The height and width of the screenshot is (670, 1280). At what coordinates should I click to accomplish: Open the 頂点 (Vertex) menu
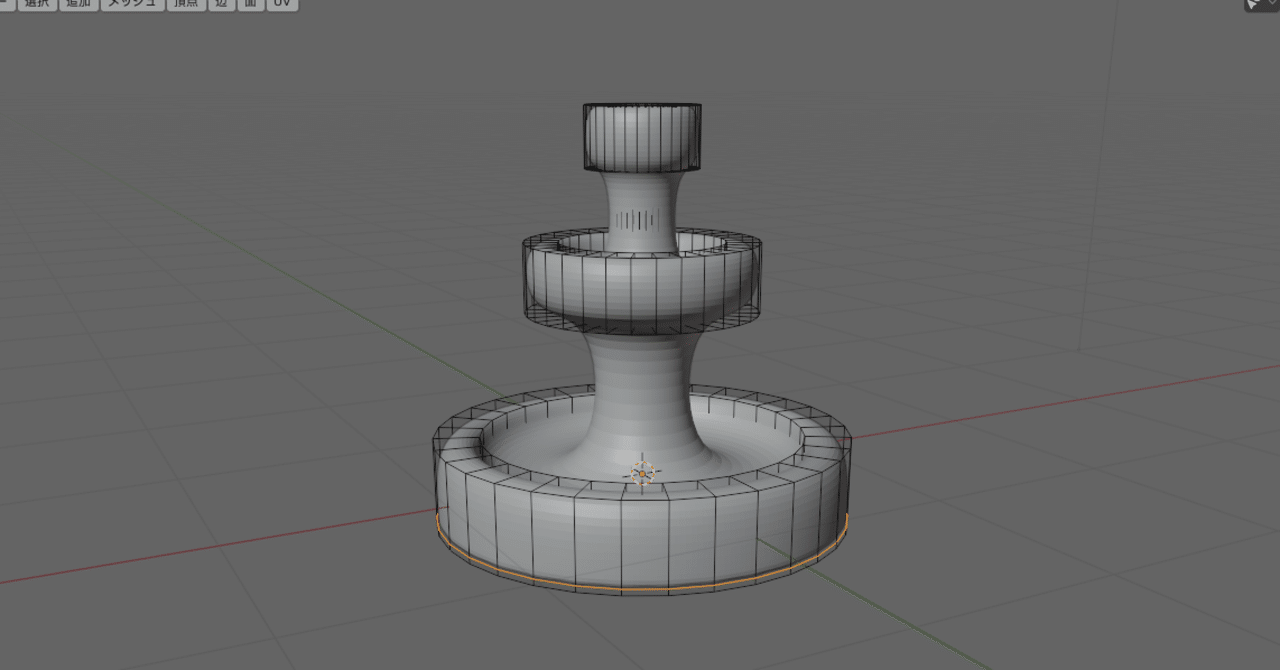click(184, 4)
